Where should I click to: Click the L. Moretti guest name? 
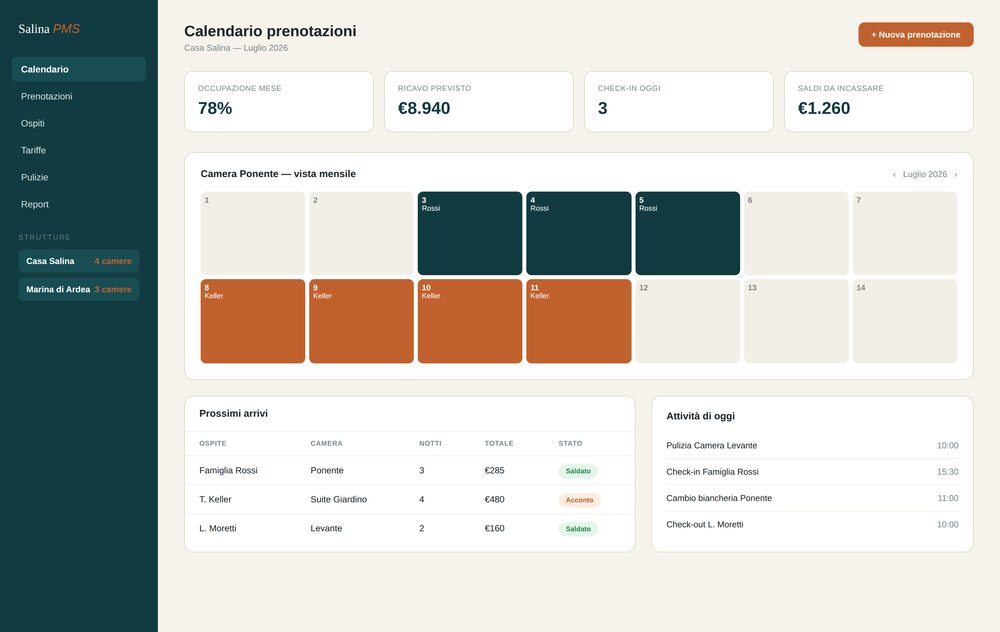pos(217,528)
